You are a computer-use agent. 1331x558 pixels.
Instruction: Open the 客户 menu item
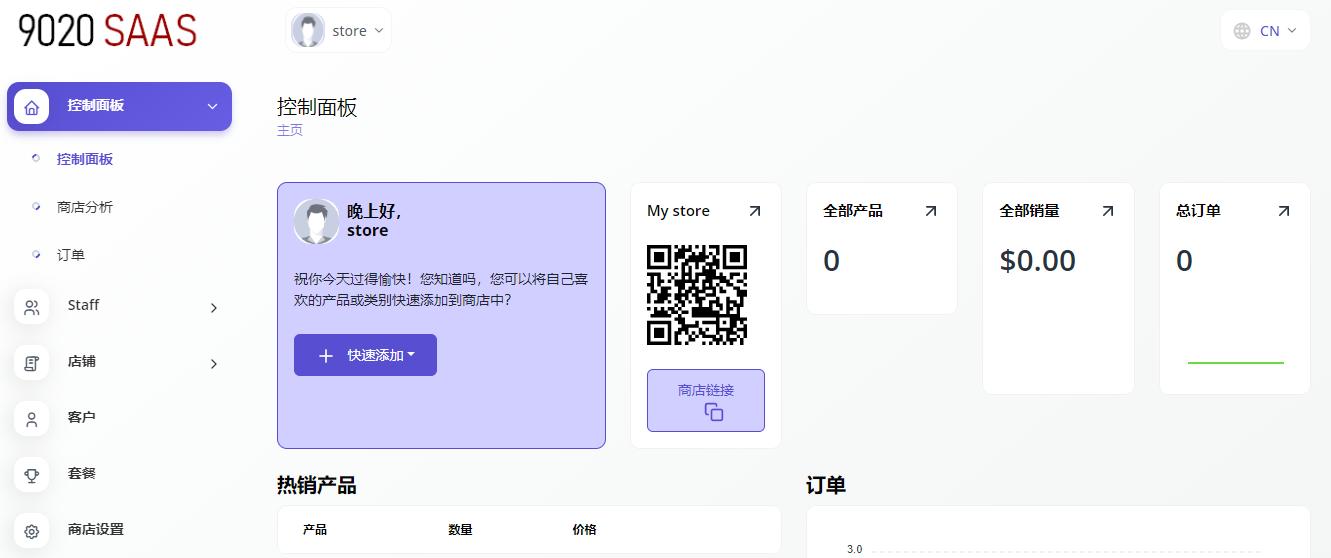[119, 419]
